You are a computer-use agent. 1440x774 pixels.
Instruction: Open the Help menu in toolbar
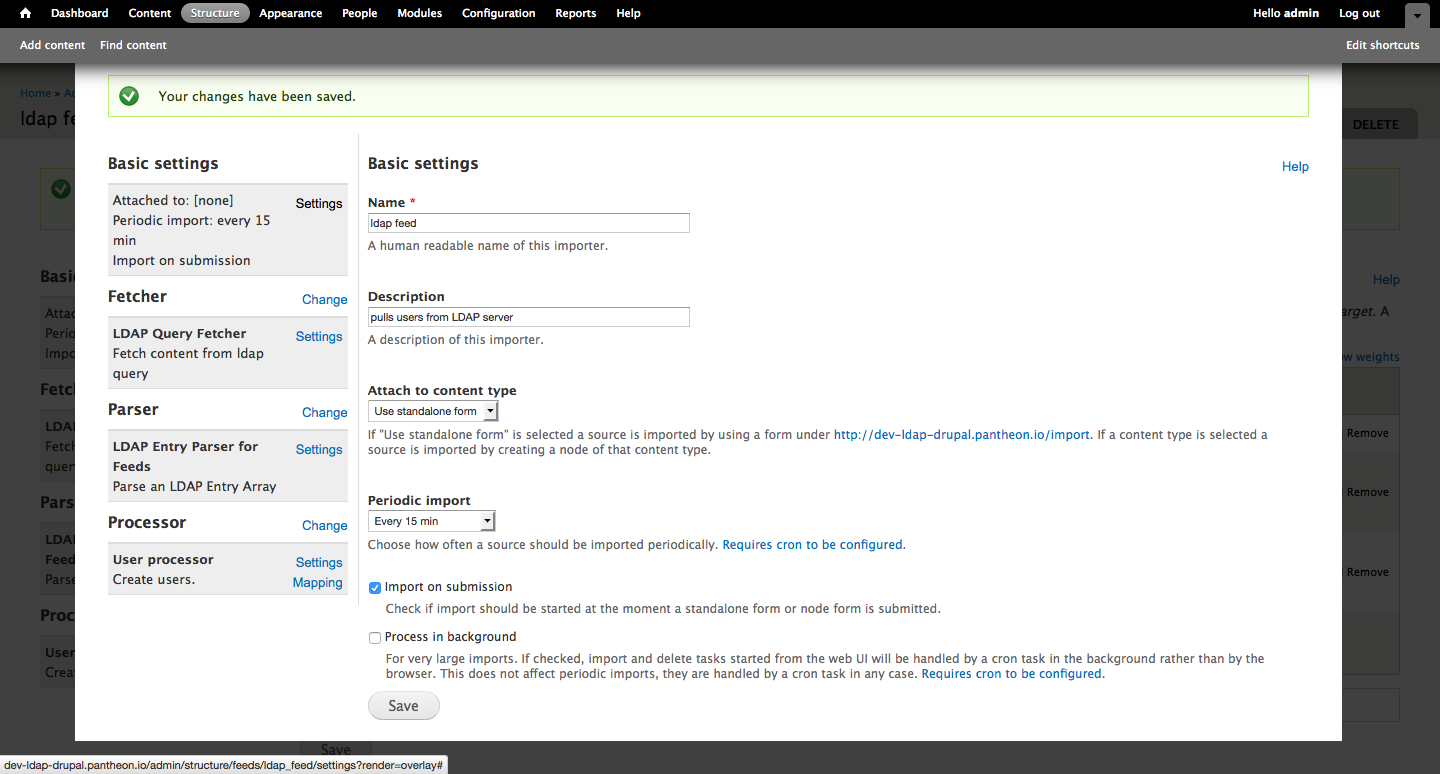click(x=629, y=13)
